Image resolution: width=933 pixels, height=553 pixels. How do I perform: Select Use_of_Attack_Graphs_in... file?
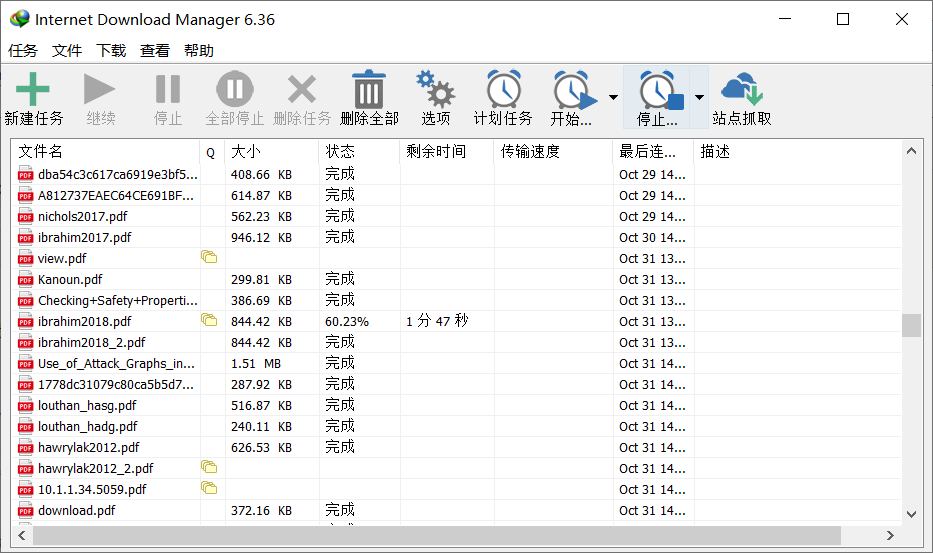pos(116,363)
